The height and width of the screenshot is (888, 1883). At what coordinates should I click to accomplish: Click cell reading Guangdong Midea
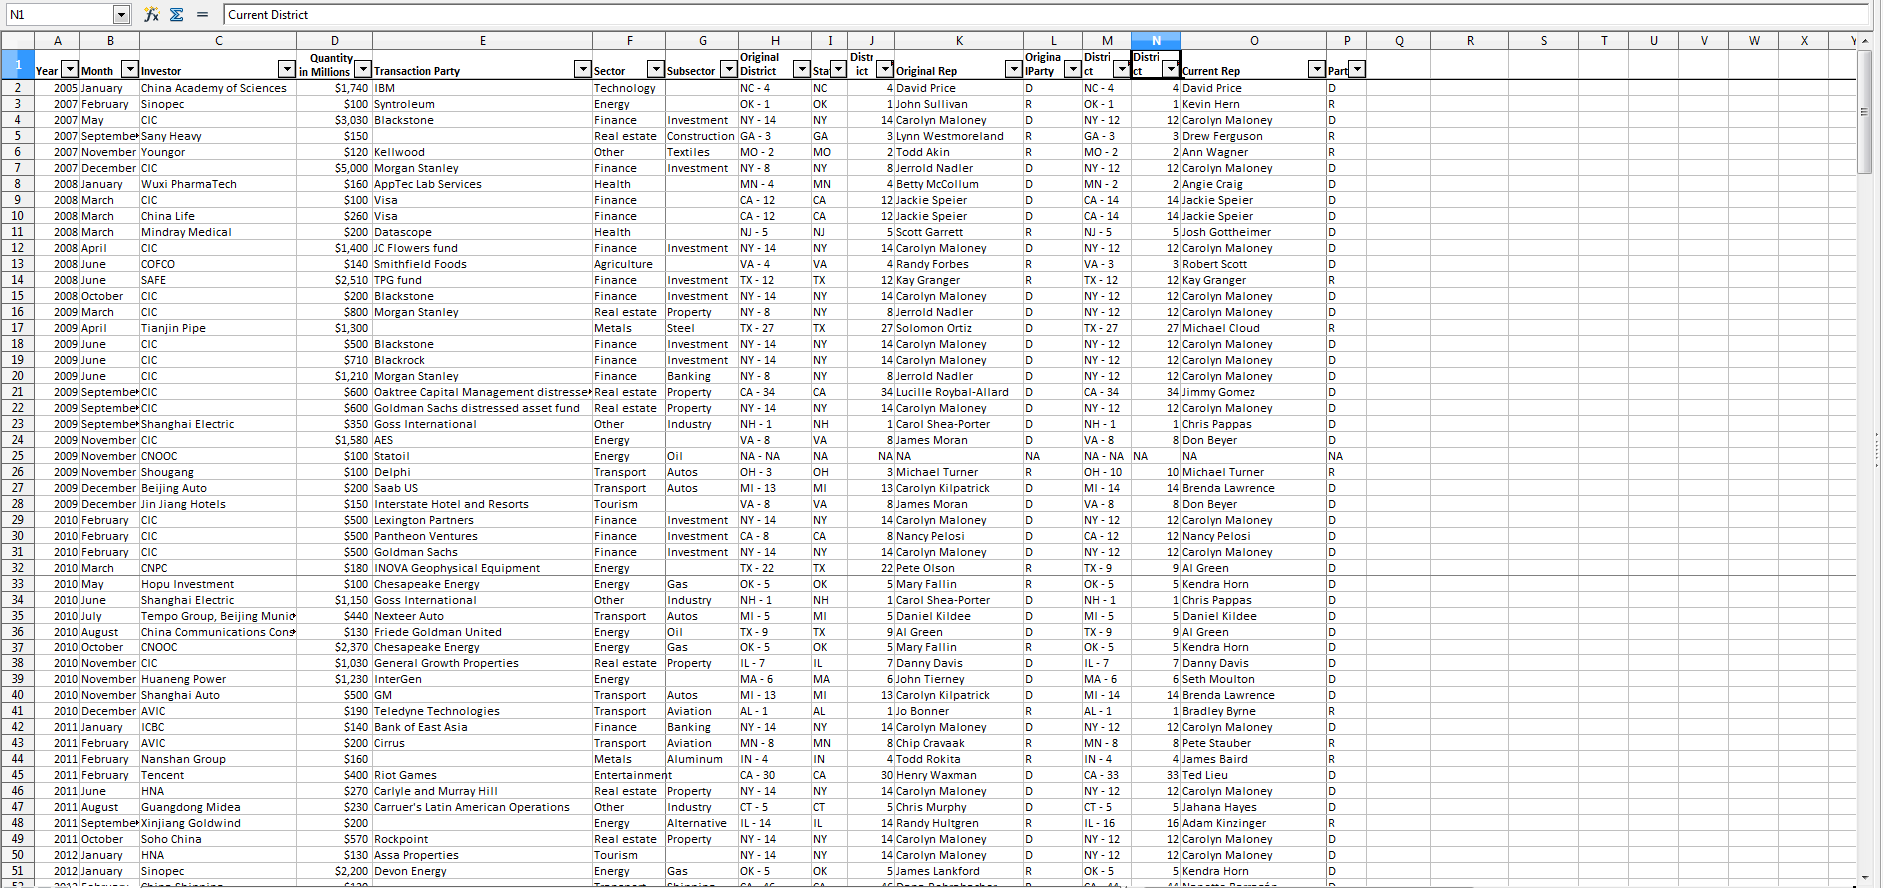[x=218, y=807]
